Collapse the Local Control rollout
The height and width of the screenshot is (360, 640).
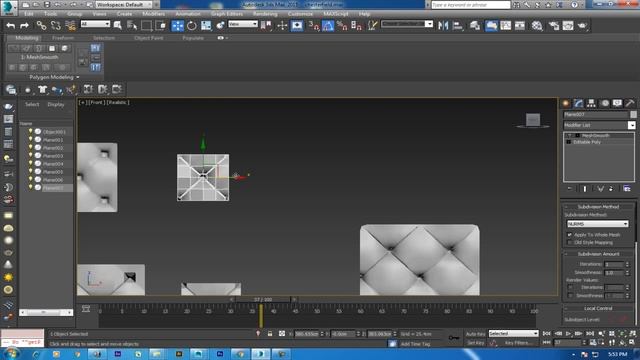598,308
